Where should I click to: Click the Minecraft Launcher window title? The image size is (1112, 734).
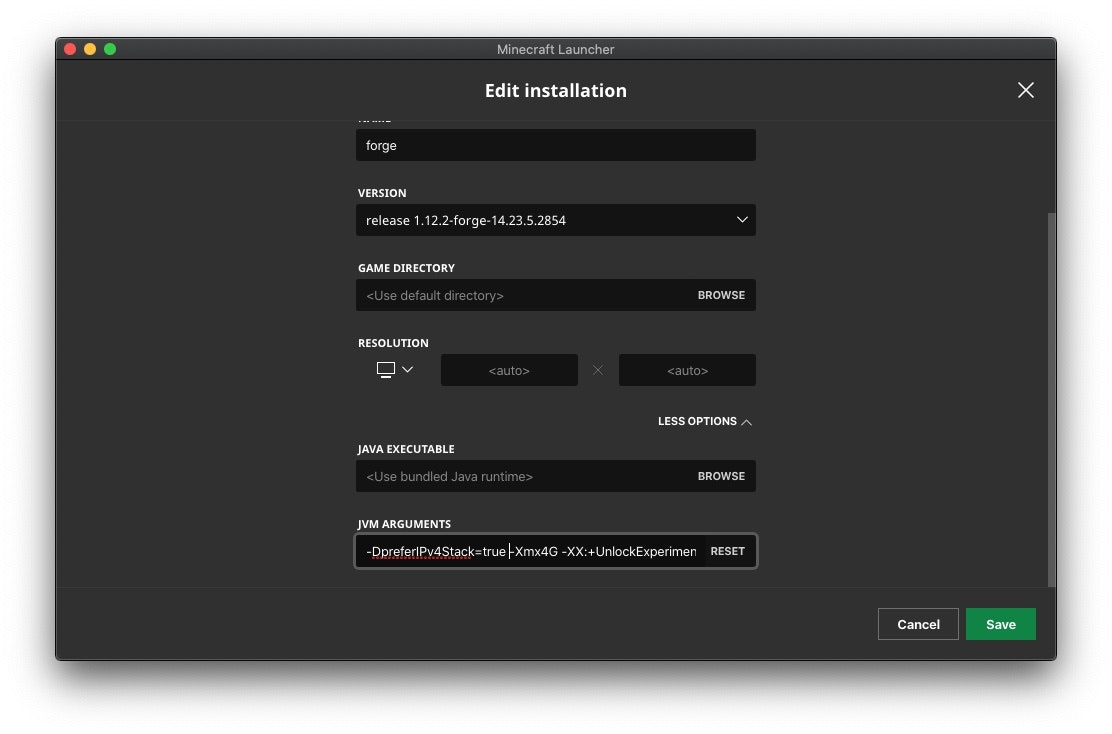coord(555,50)
